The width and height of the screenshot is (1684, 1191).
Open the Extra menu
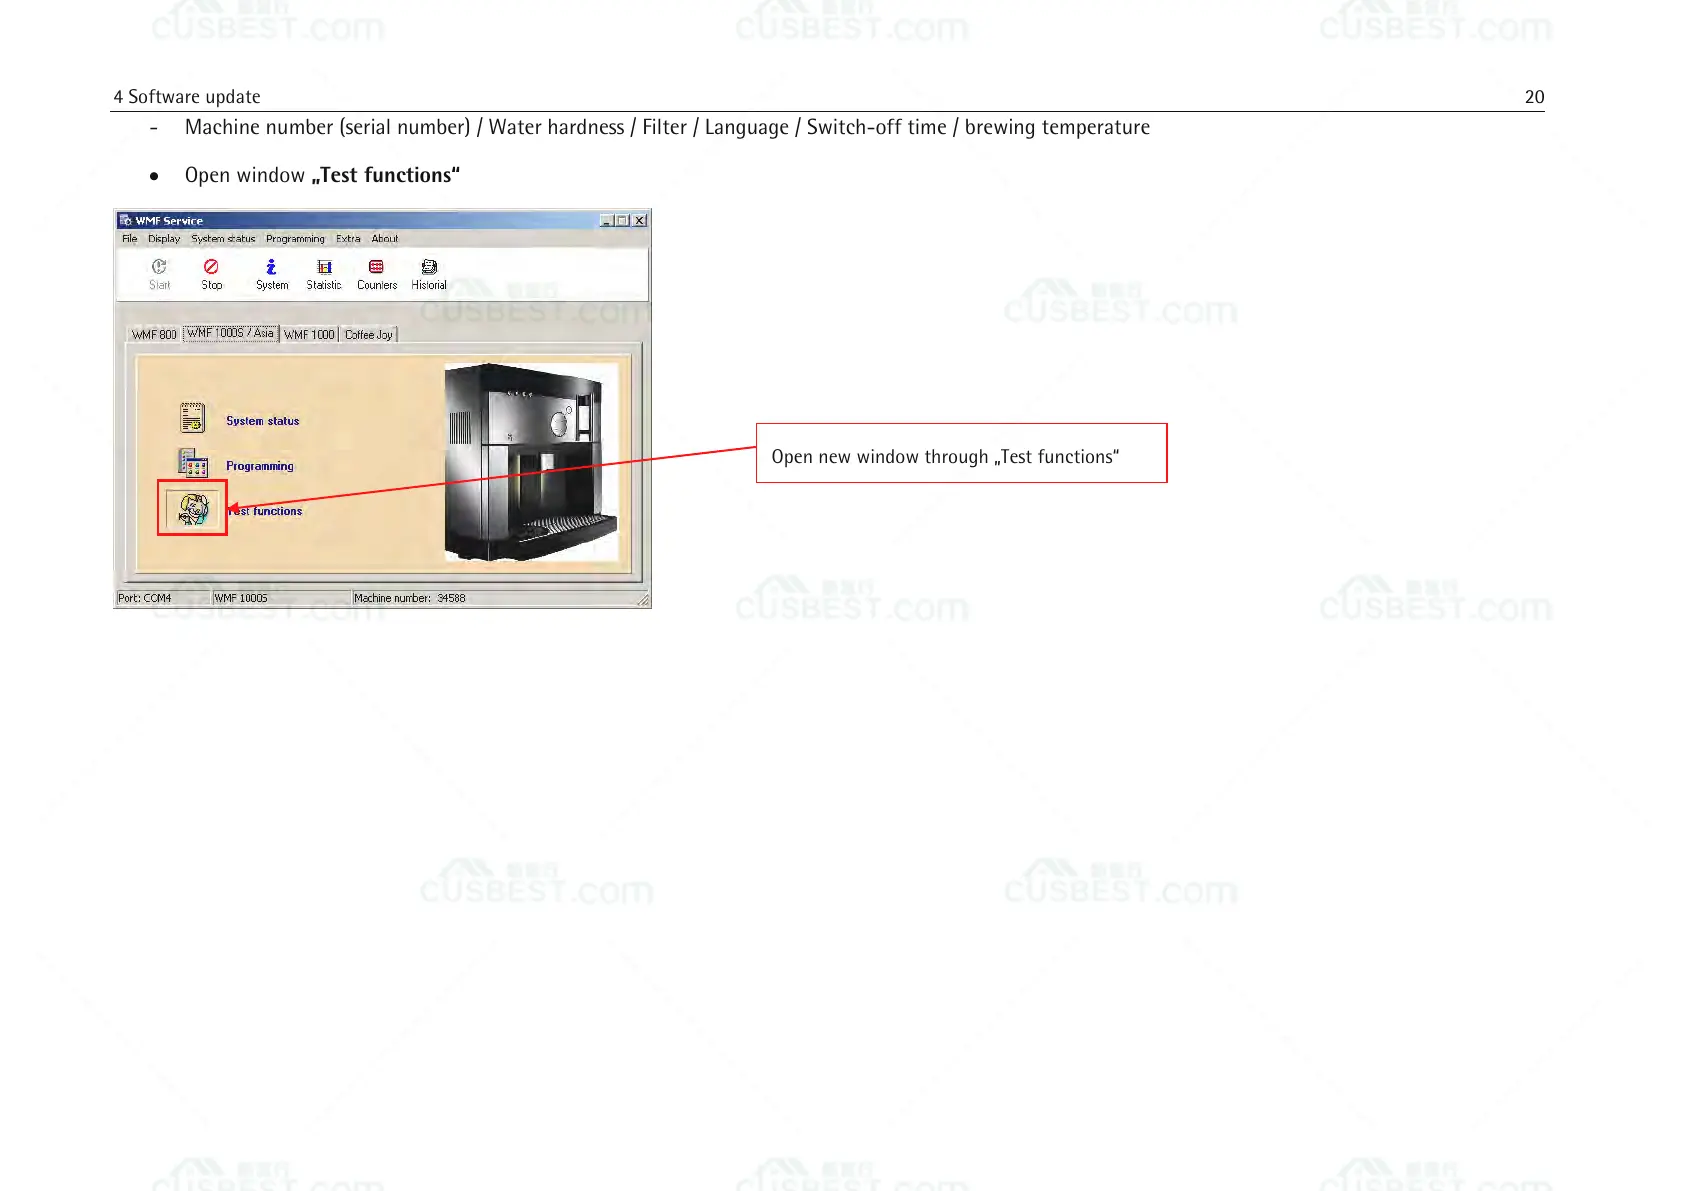pos(348,239)
